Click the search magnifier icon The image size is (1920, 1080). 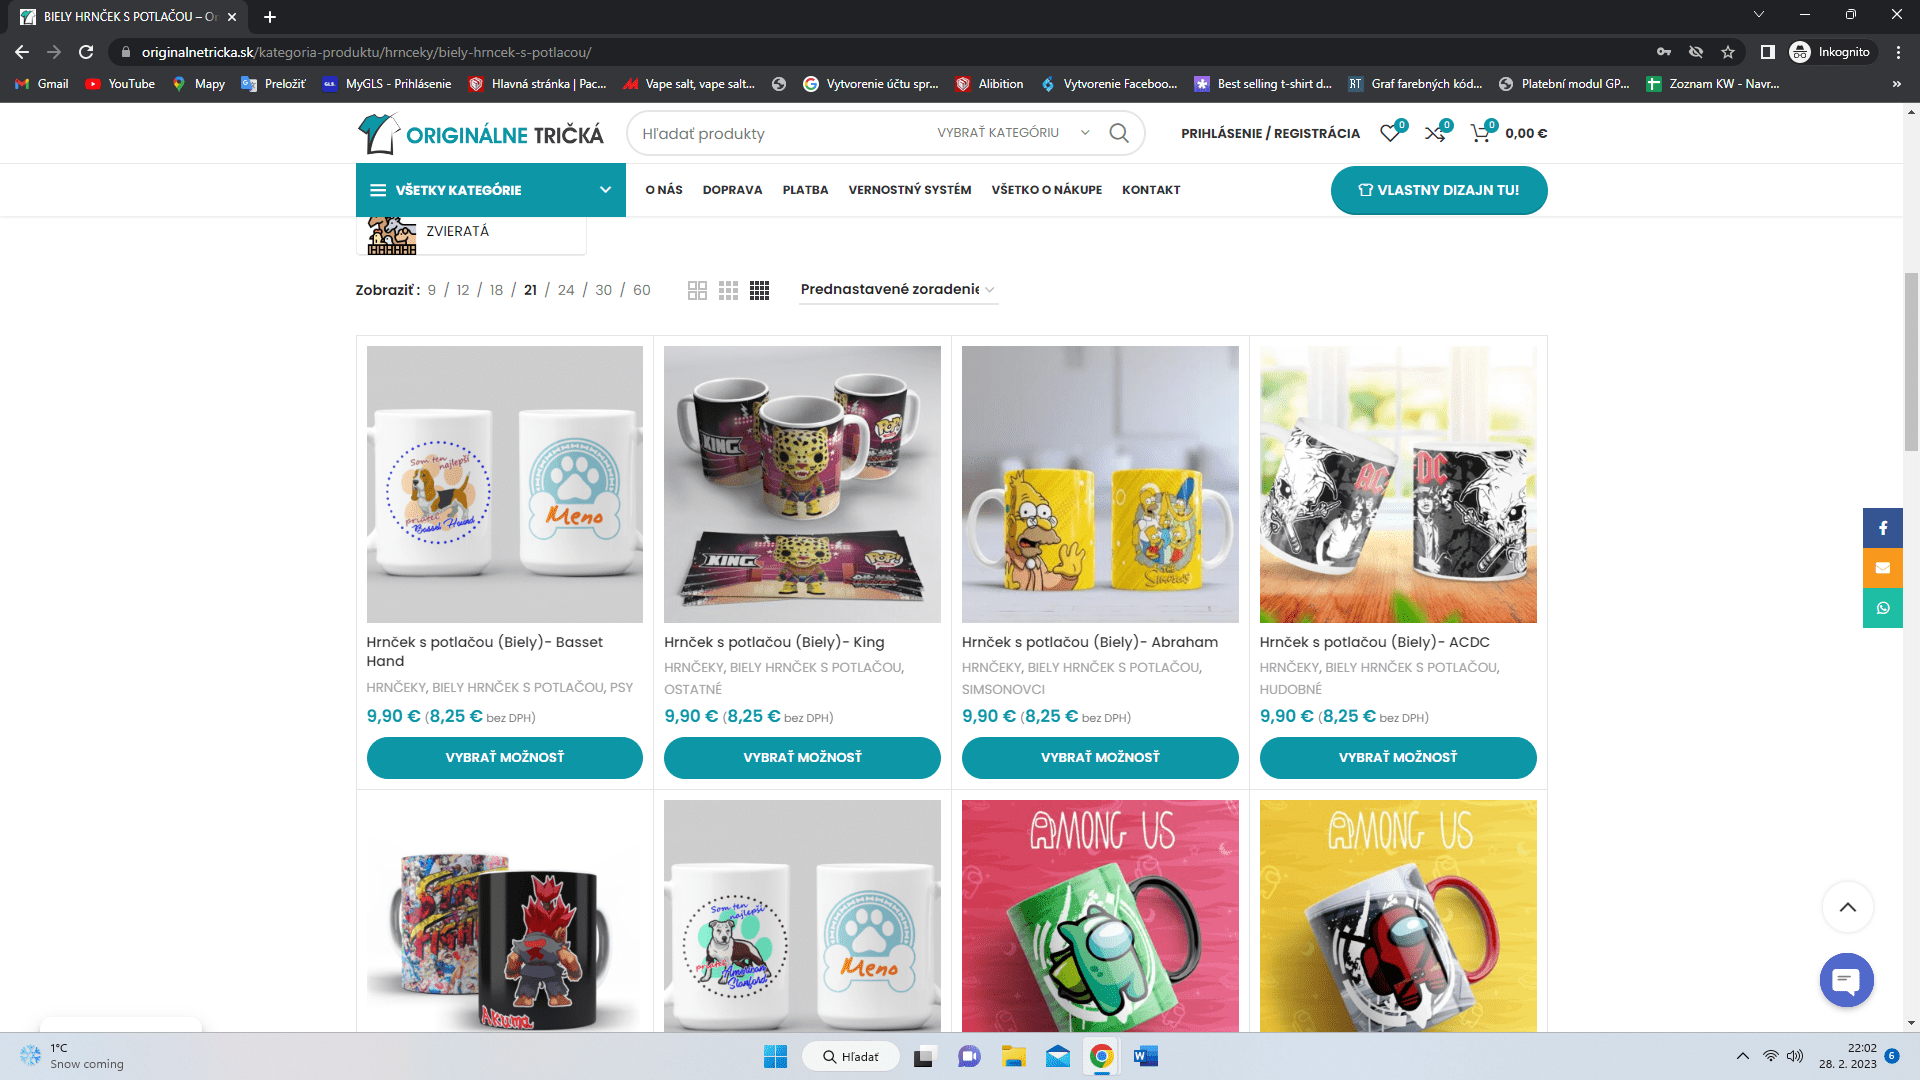tap(1119, 133)
